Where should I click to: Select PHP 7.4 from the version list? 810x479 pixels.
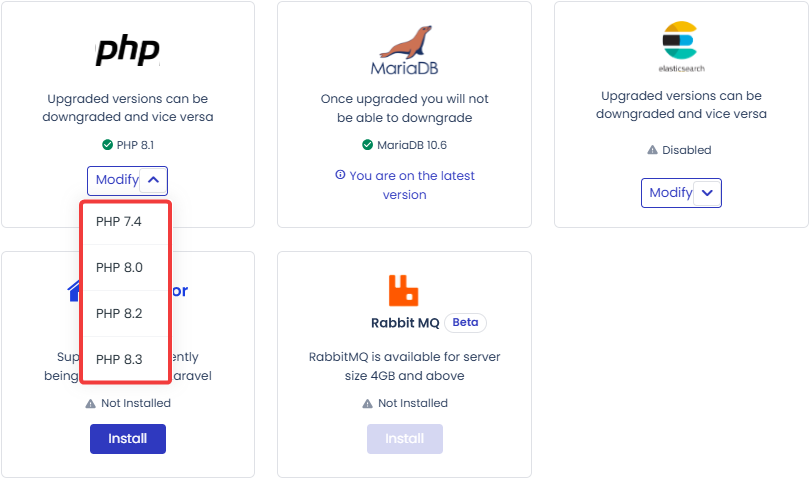click(x=126, y=222)
